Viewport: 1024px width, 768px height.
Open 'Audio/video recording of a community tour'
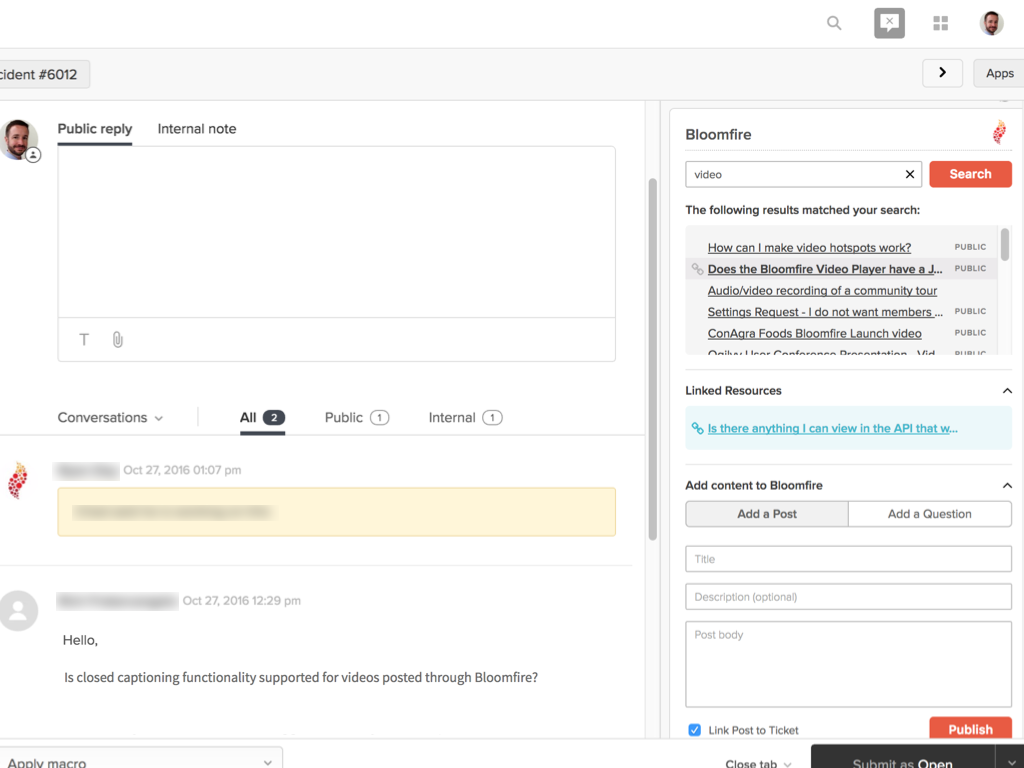click(822, 291)
